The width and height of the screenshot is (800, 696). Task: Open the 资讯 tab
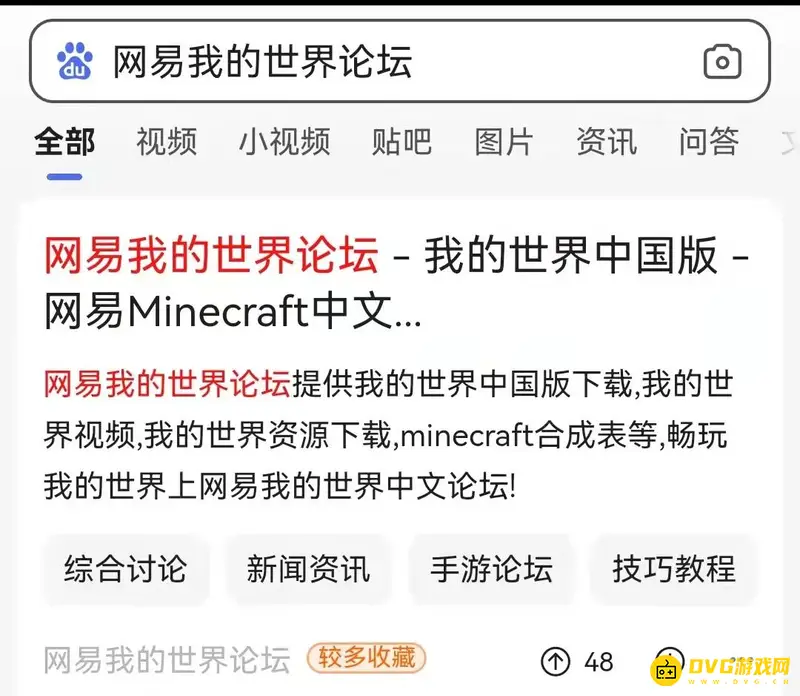coord(607,141)
